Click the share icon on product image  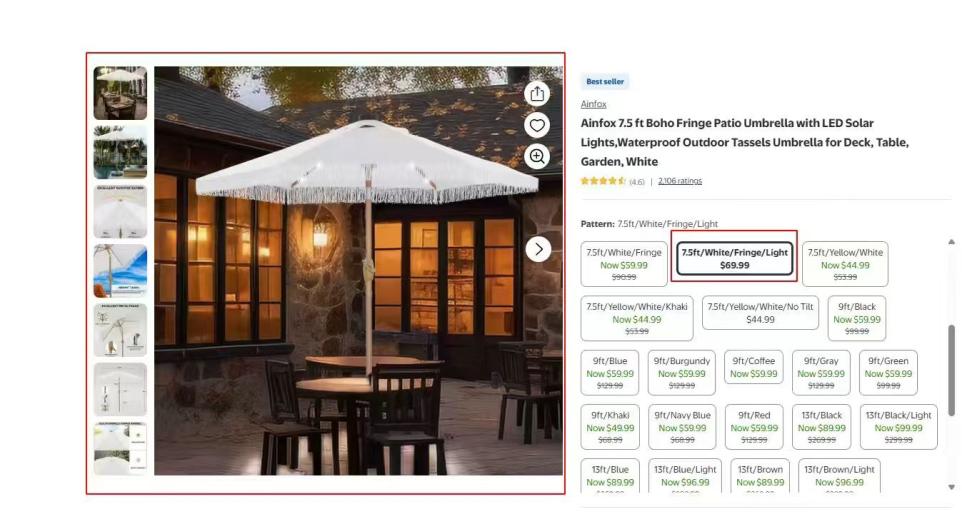click(x=537, y=94)
